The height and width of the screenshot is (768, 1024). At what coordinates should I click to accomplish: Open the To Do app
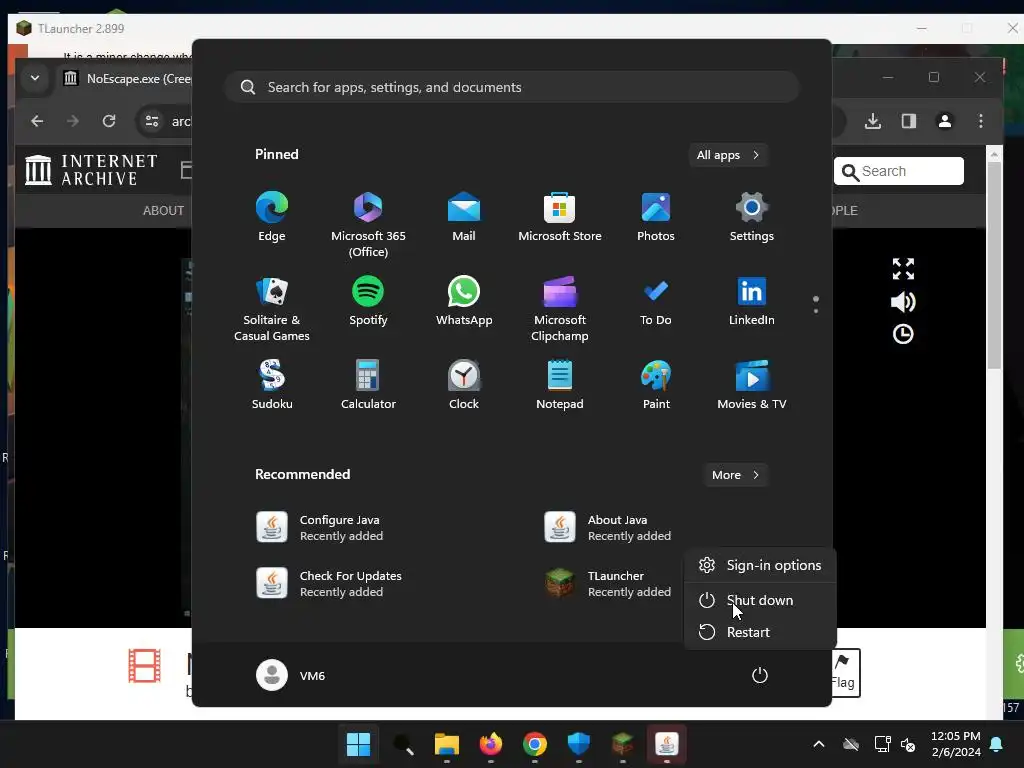click(656, 301)
